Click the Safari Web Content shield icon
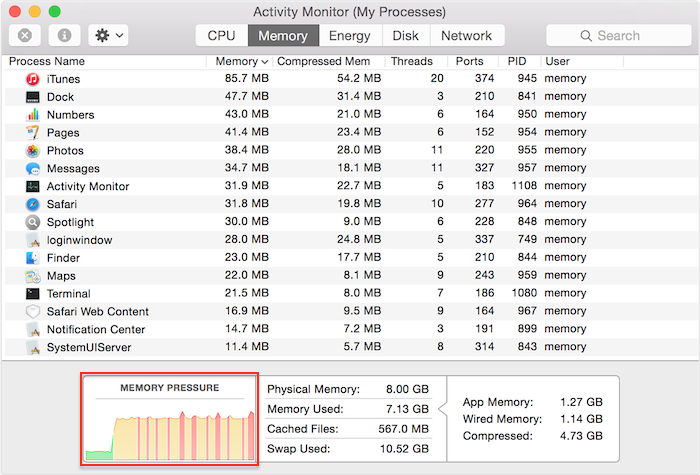 click(x=33, y=311)
